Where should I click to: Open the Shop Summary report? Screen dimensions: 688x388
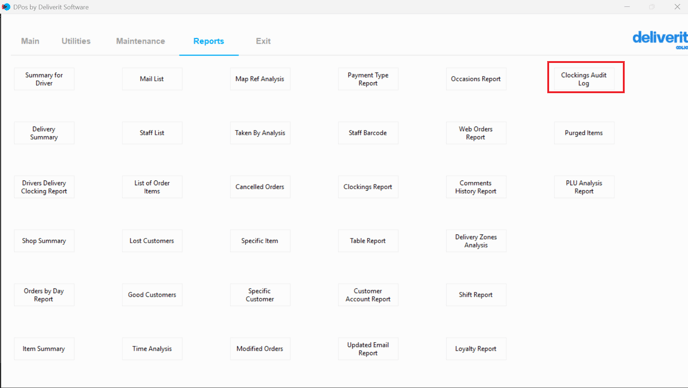pos(44,241)
